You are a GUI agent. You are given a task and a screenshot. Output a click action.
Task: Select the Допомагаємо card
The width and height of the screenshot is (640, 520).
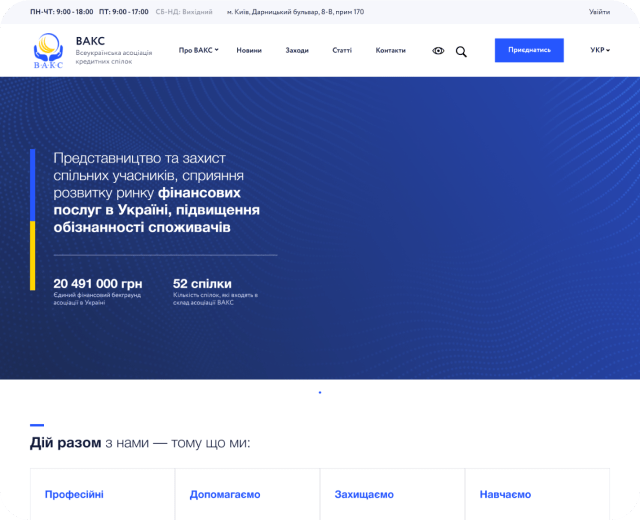[247, 494]
